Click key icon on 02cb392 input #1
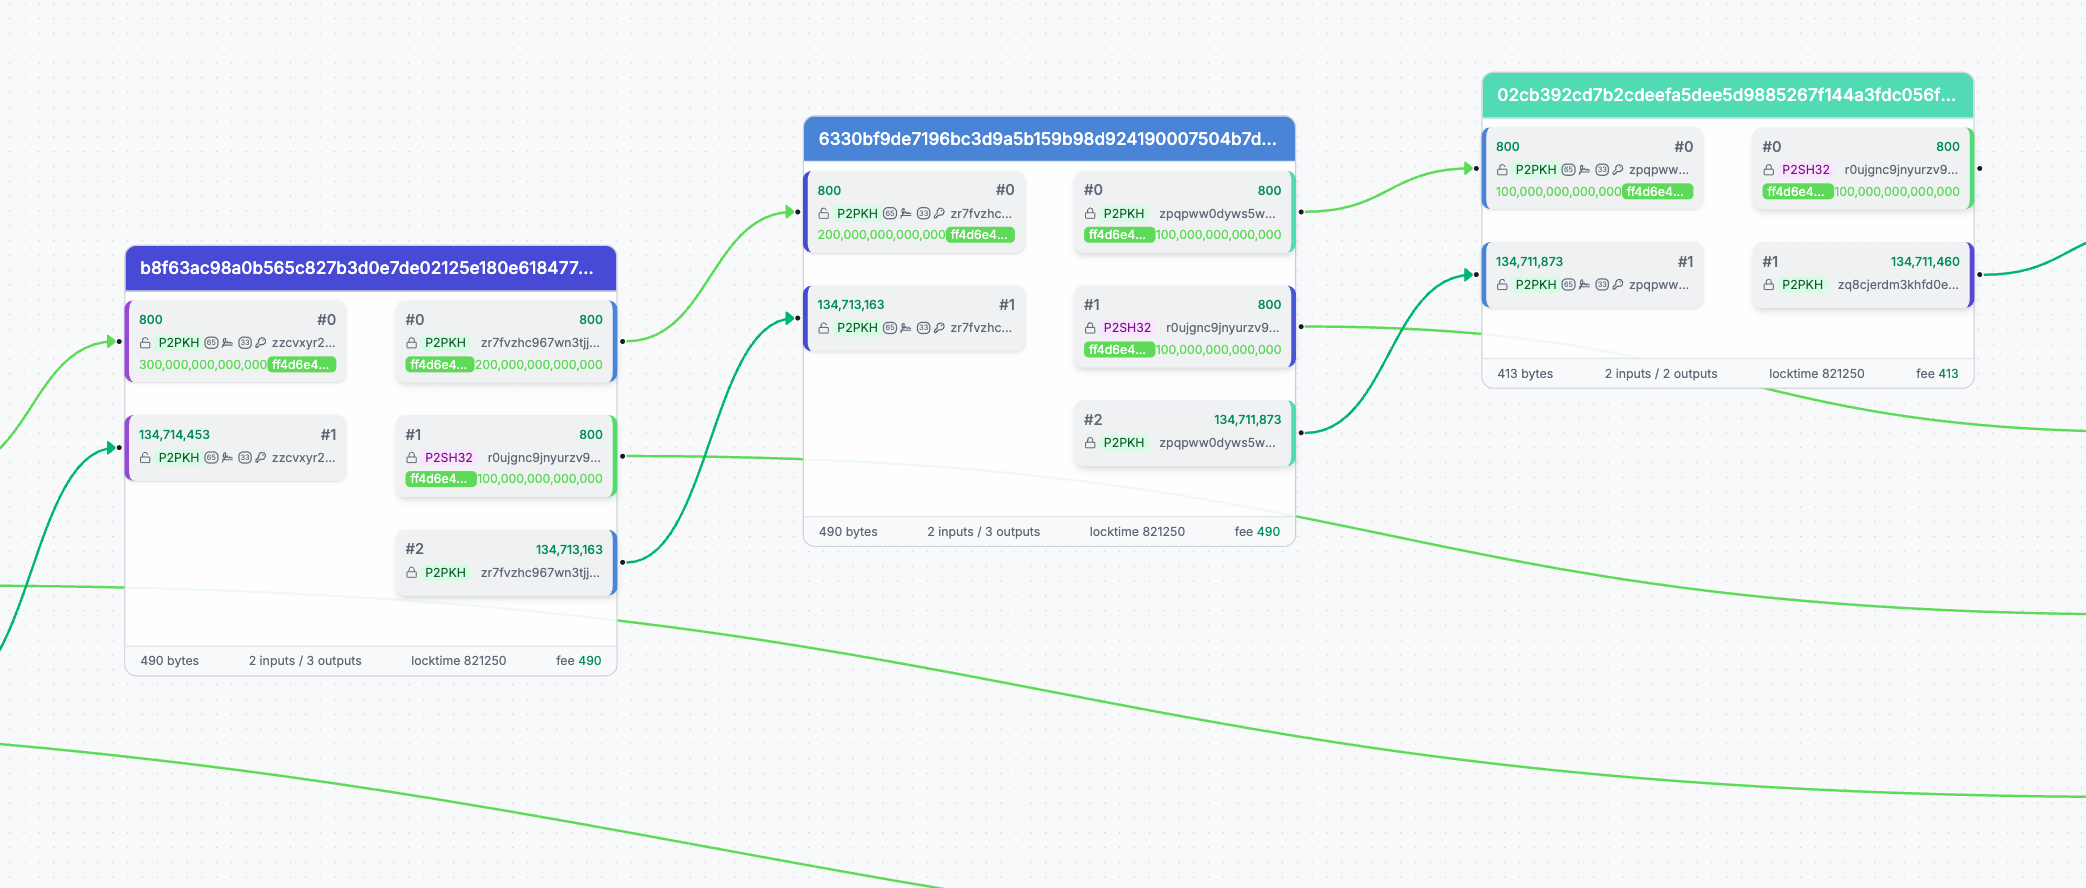The image size is (2086, 888). pyautogui.click(x=1618, y=285)
